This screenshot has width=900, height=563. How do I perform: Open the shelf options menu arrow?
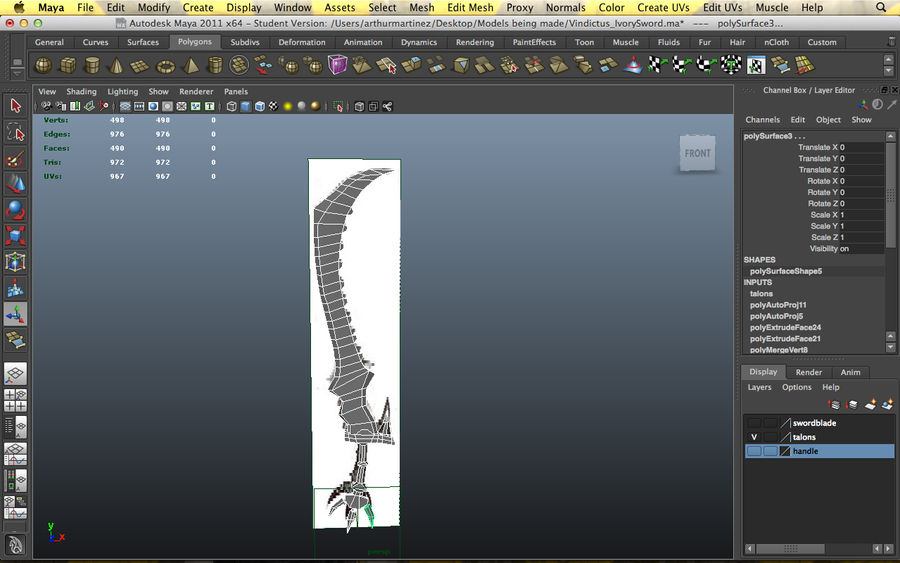(x=17, y=74)
